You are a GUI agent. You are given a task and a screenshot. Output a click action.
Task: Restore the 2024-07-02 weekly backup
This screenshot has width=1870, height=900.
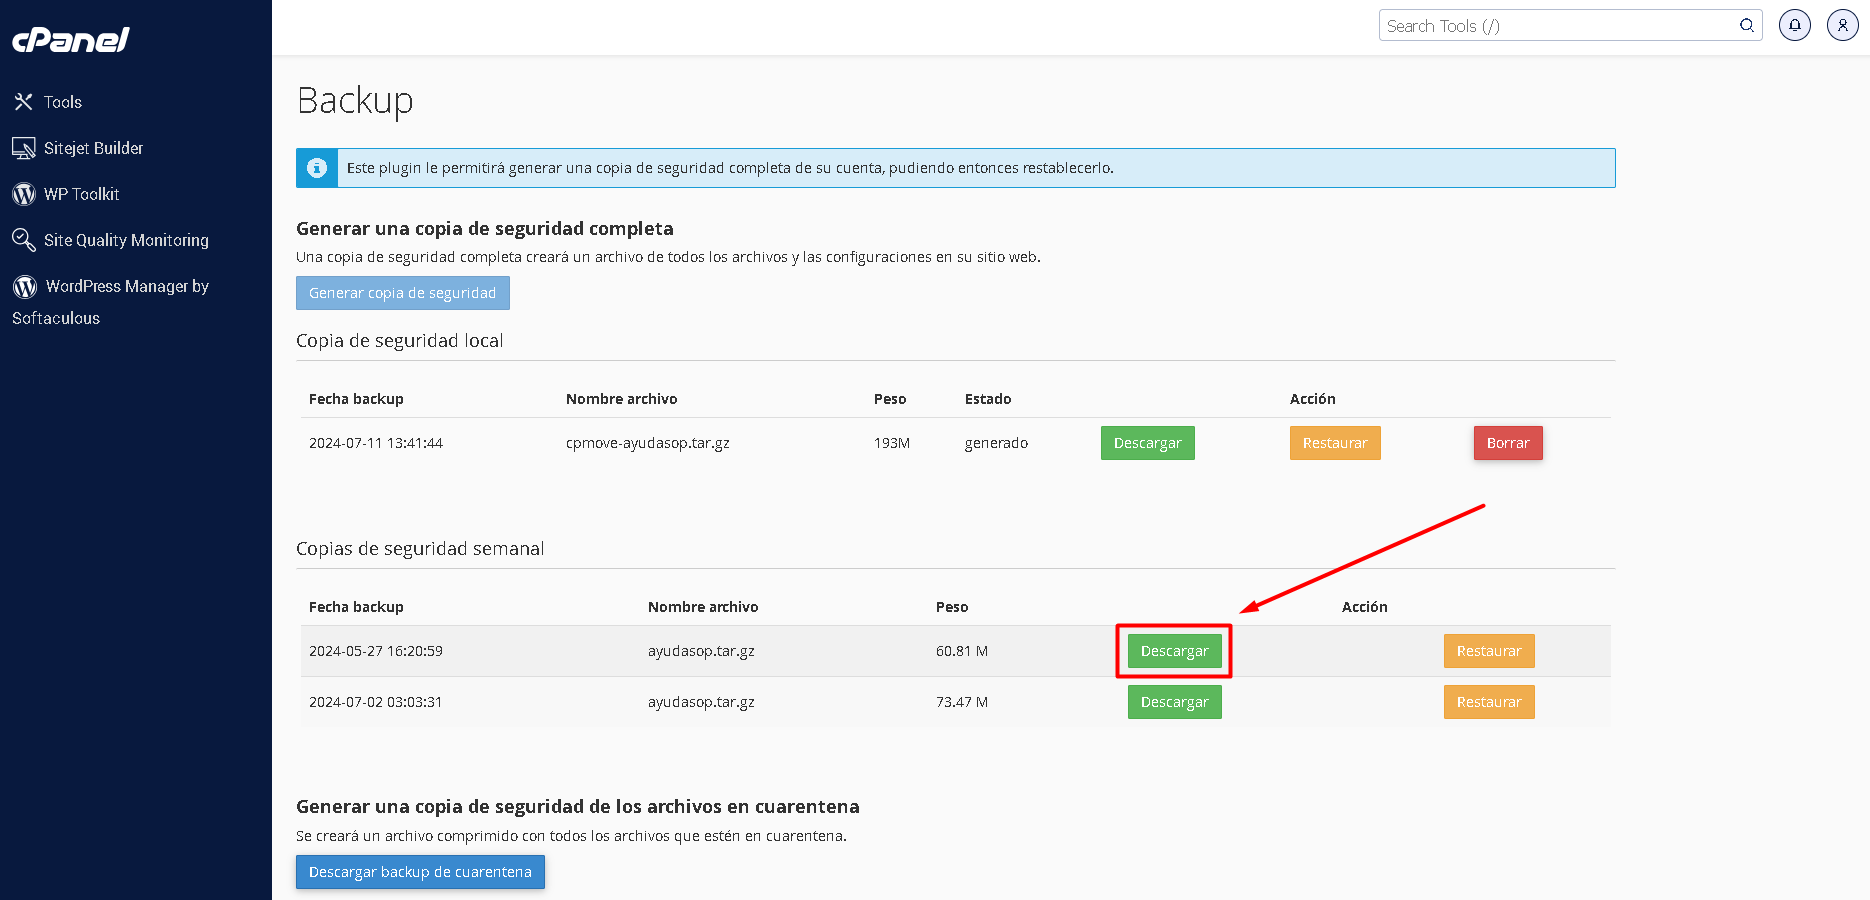1489,702
